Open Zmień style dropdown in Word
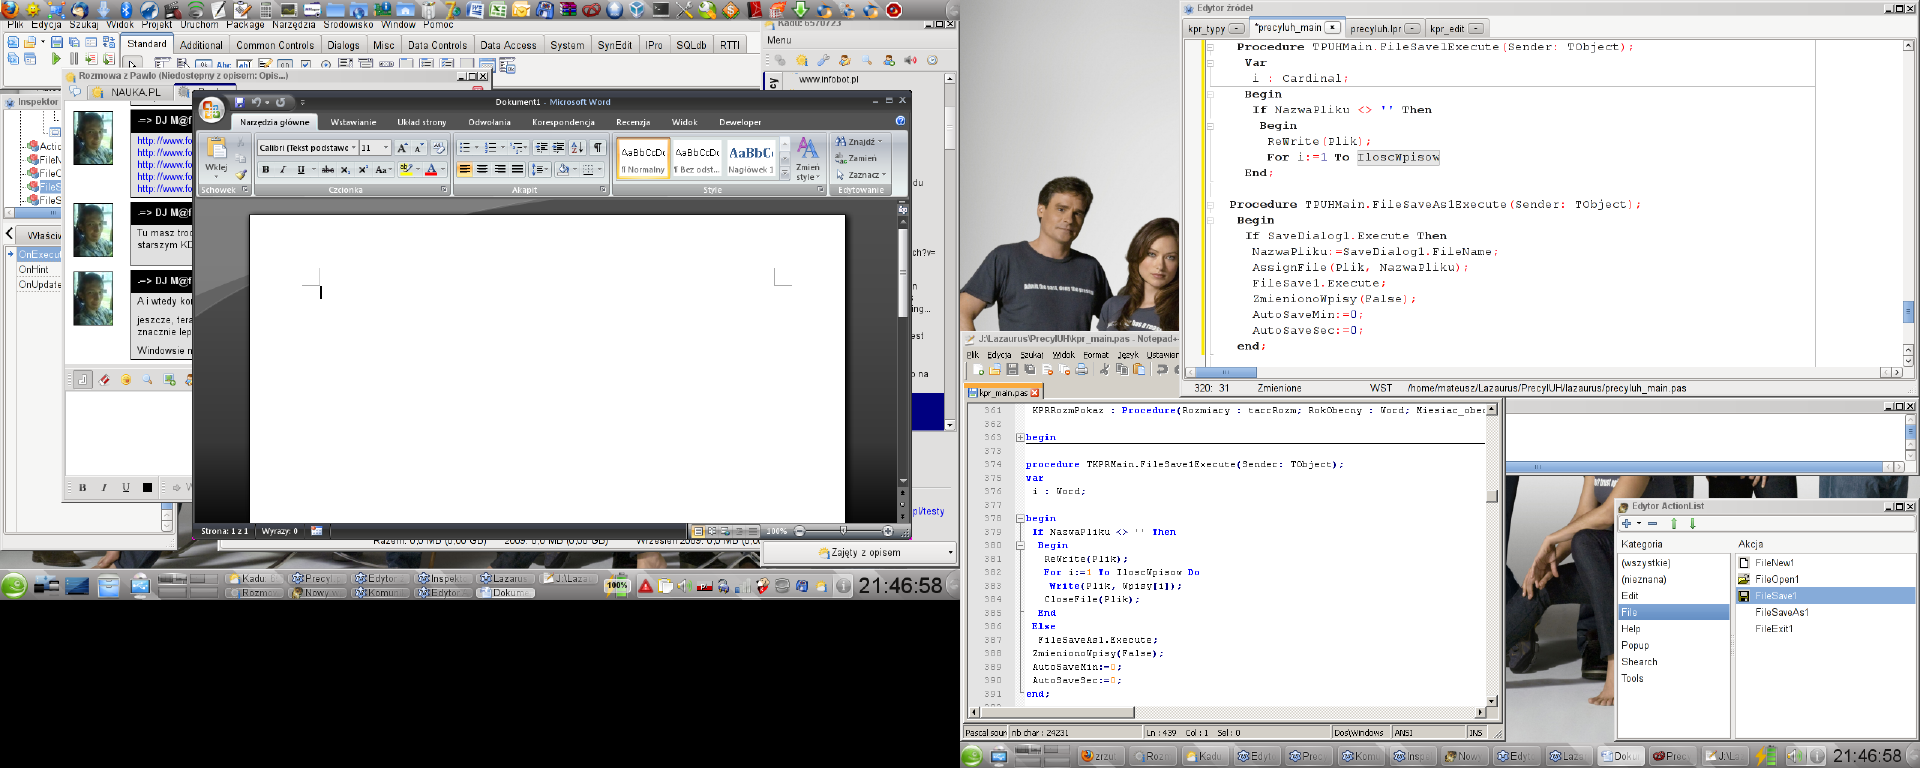The height and width of the screenshot is (768, 1920). tap(808, 159)
